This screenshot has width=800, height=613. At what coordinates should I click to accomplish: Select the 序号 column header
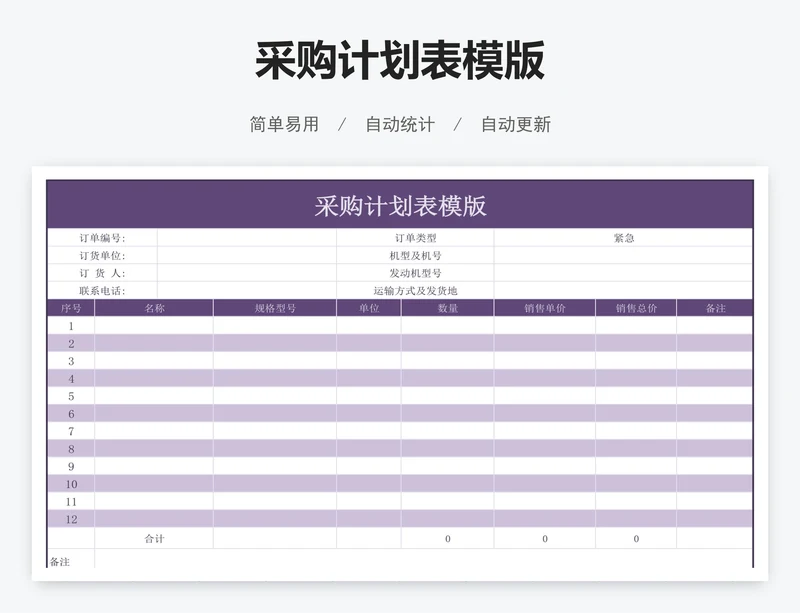click(71, 308)
